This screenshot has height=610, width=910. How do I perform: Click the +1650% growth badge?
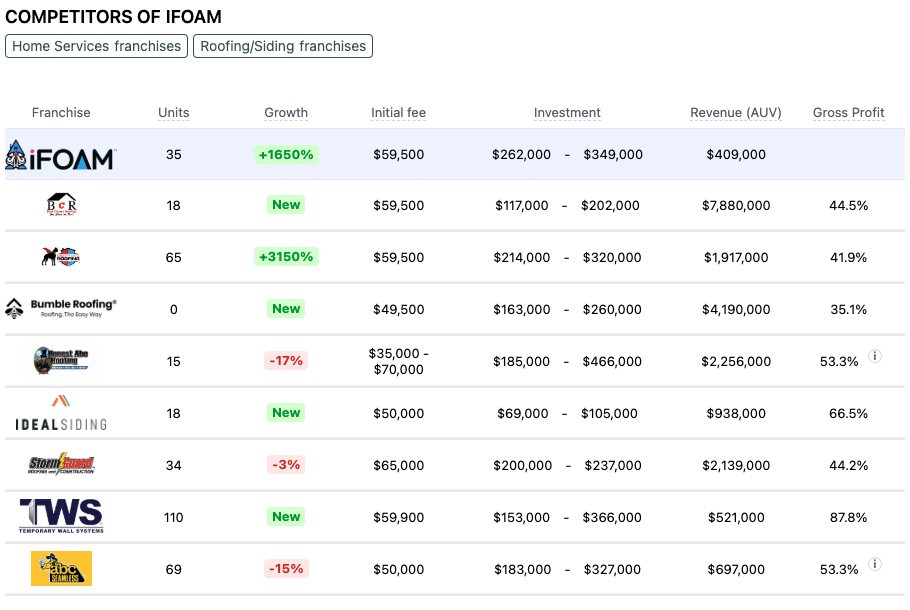pos(286,154)
